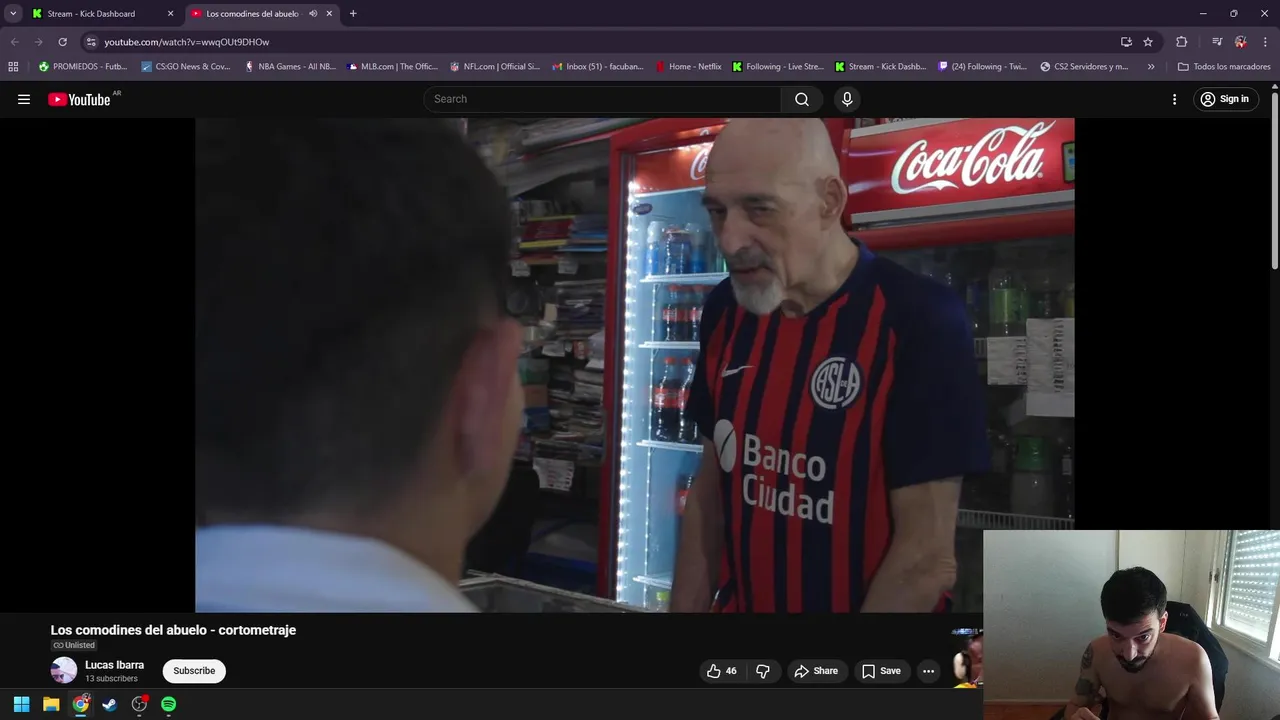The height and width of the screenshot is (720, 1280).
Task: Open Following - Live Streams Kick bookmark
Action: tap(778, 67)
